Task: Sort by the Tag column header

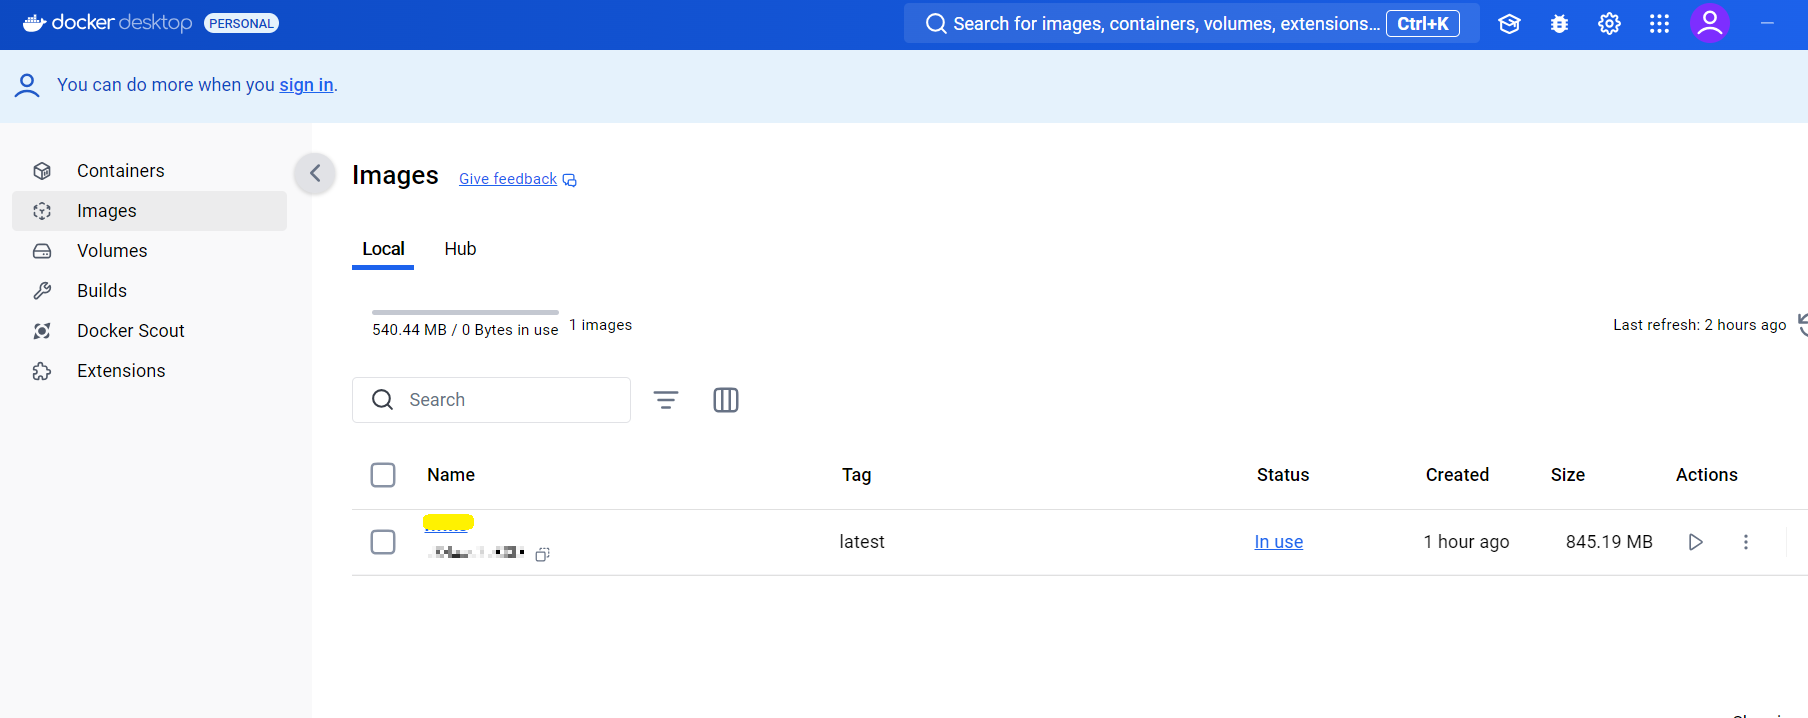Action: (x=856, y=475)
